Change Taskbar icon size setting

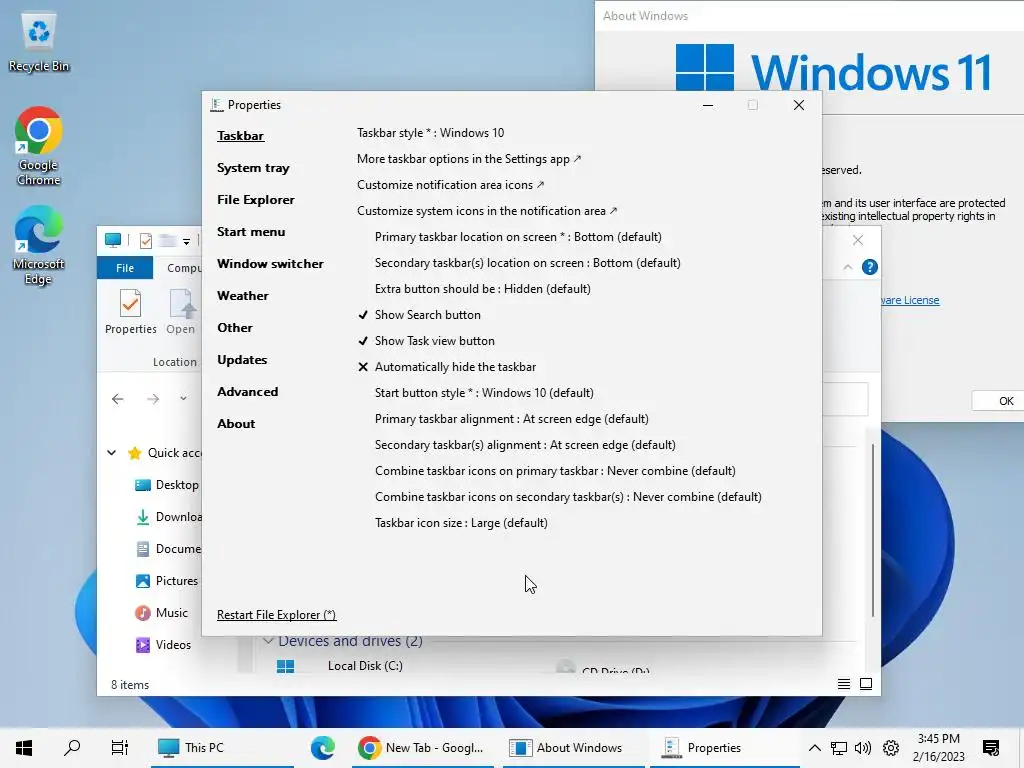(461, 523)
